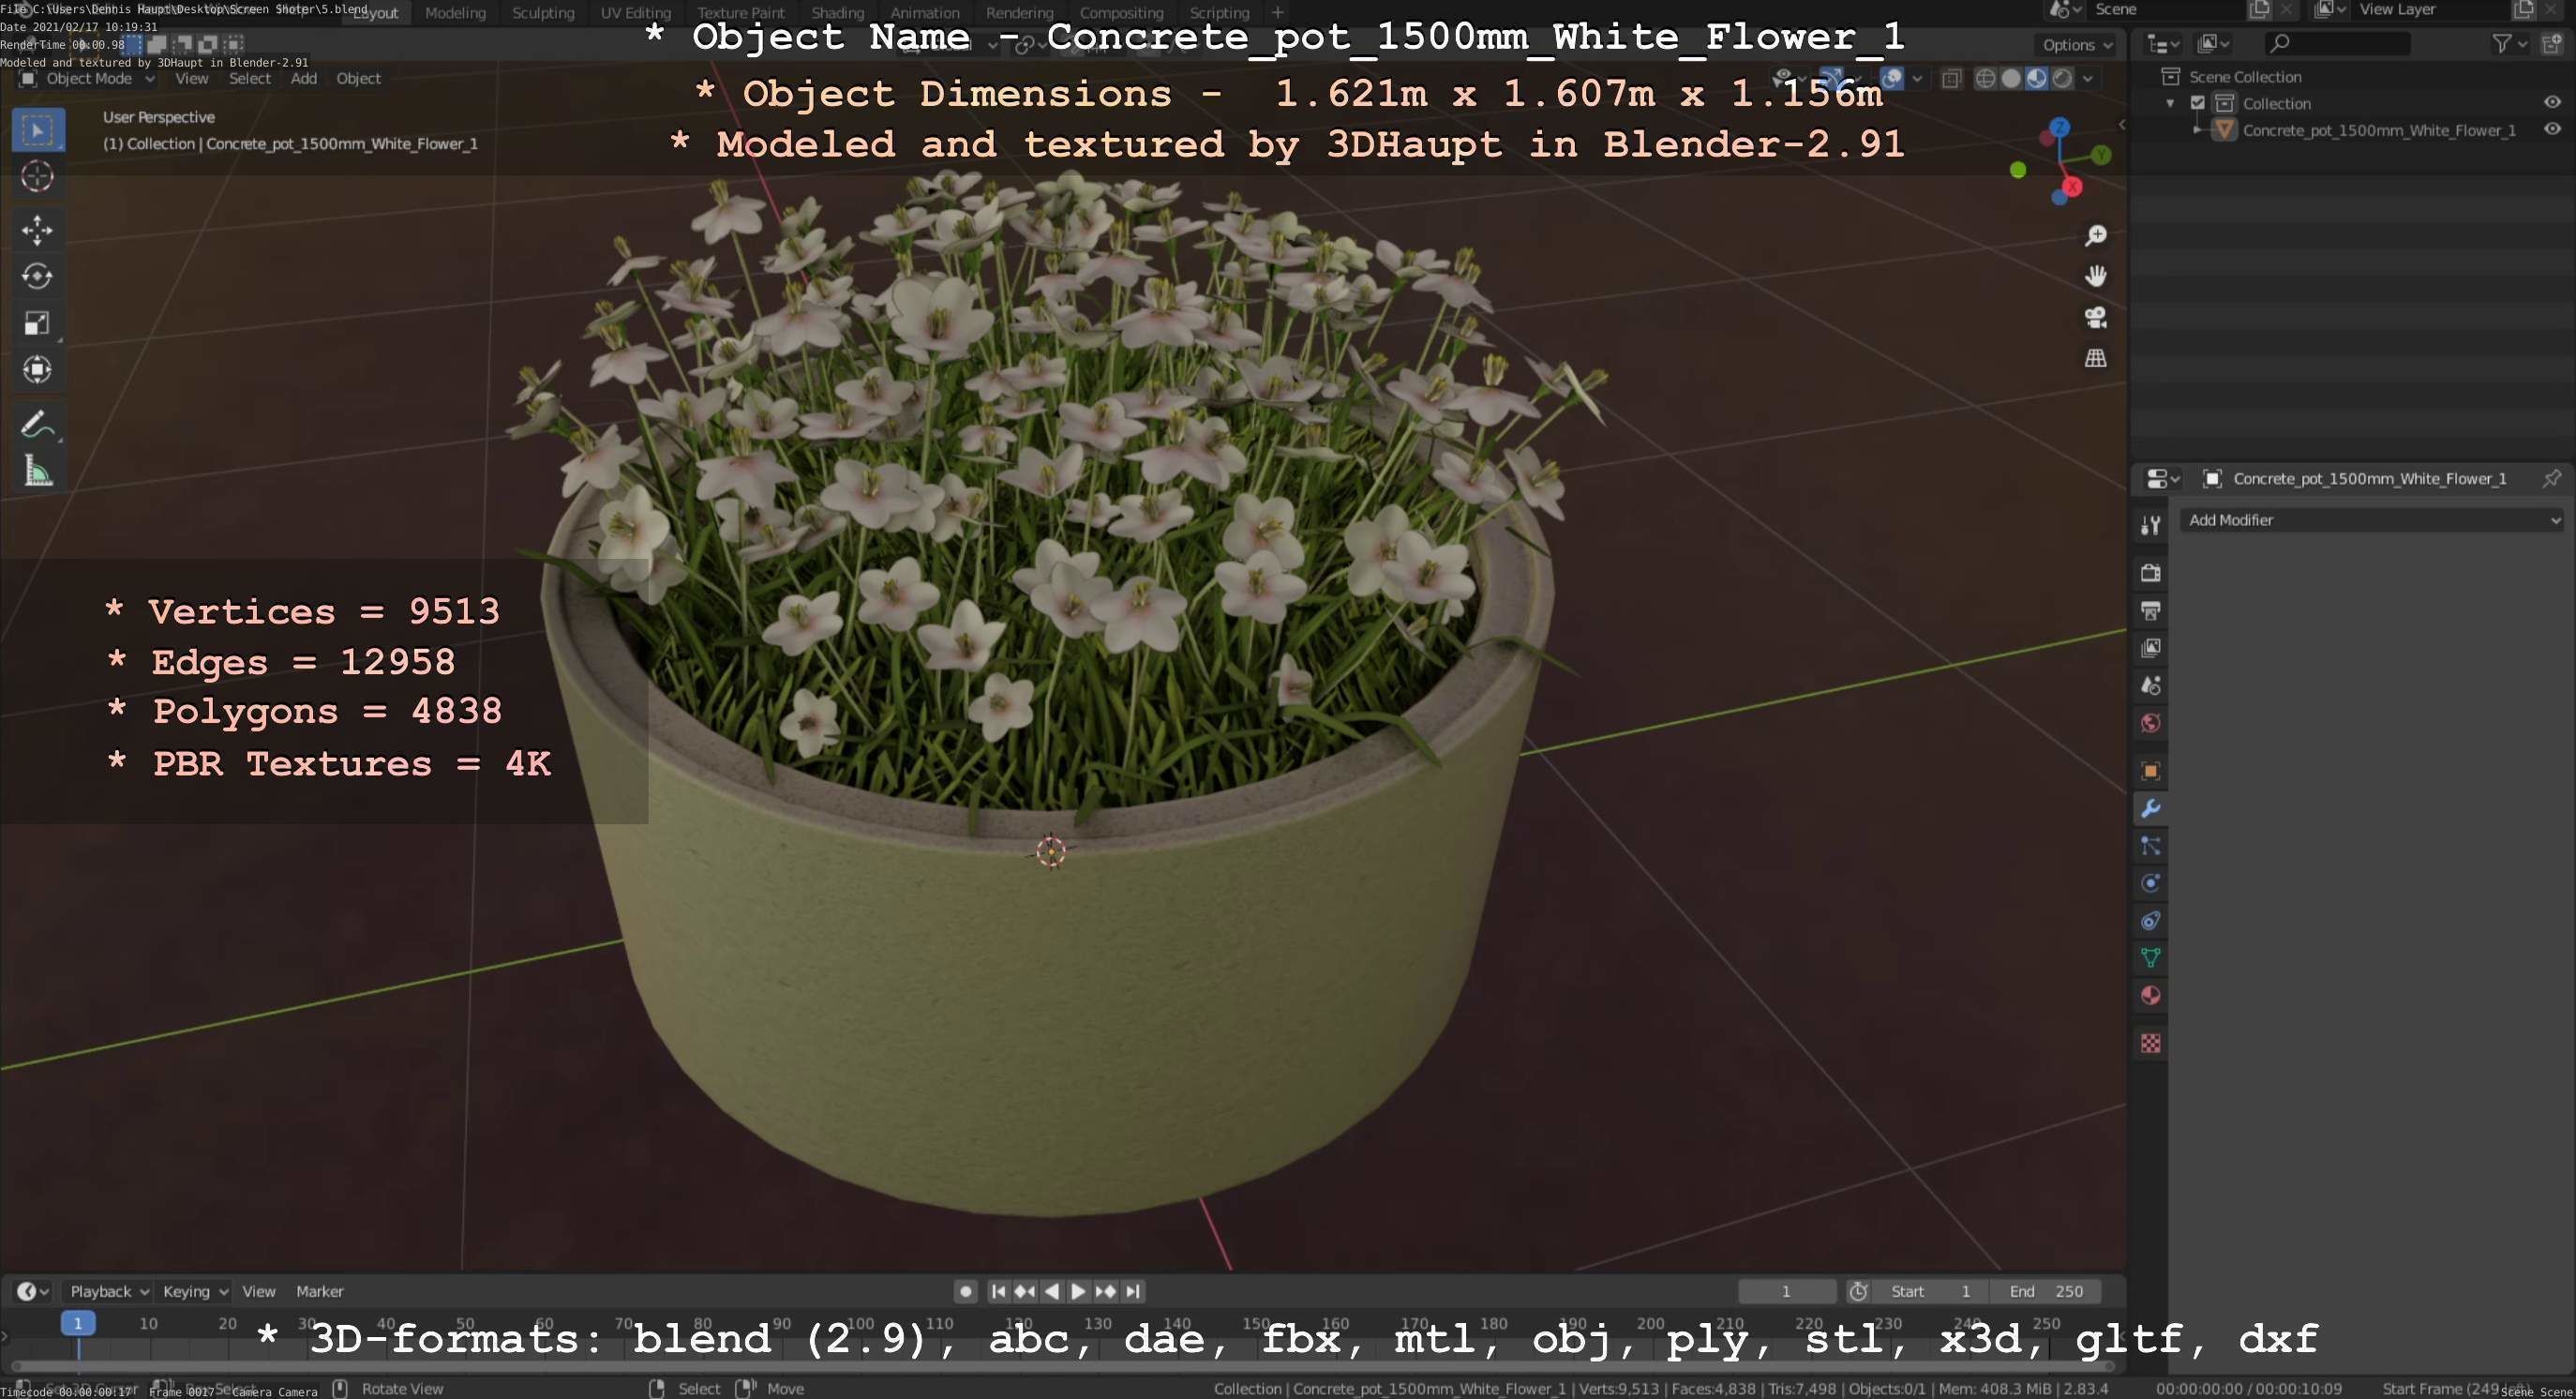The image size is (2576, 1399).
Task: Switch to rendered shading mode
Action: [x=2061, y=79]
